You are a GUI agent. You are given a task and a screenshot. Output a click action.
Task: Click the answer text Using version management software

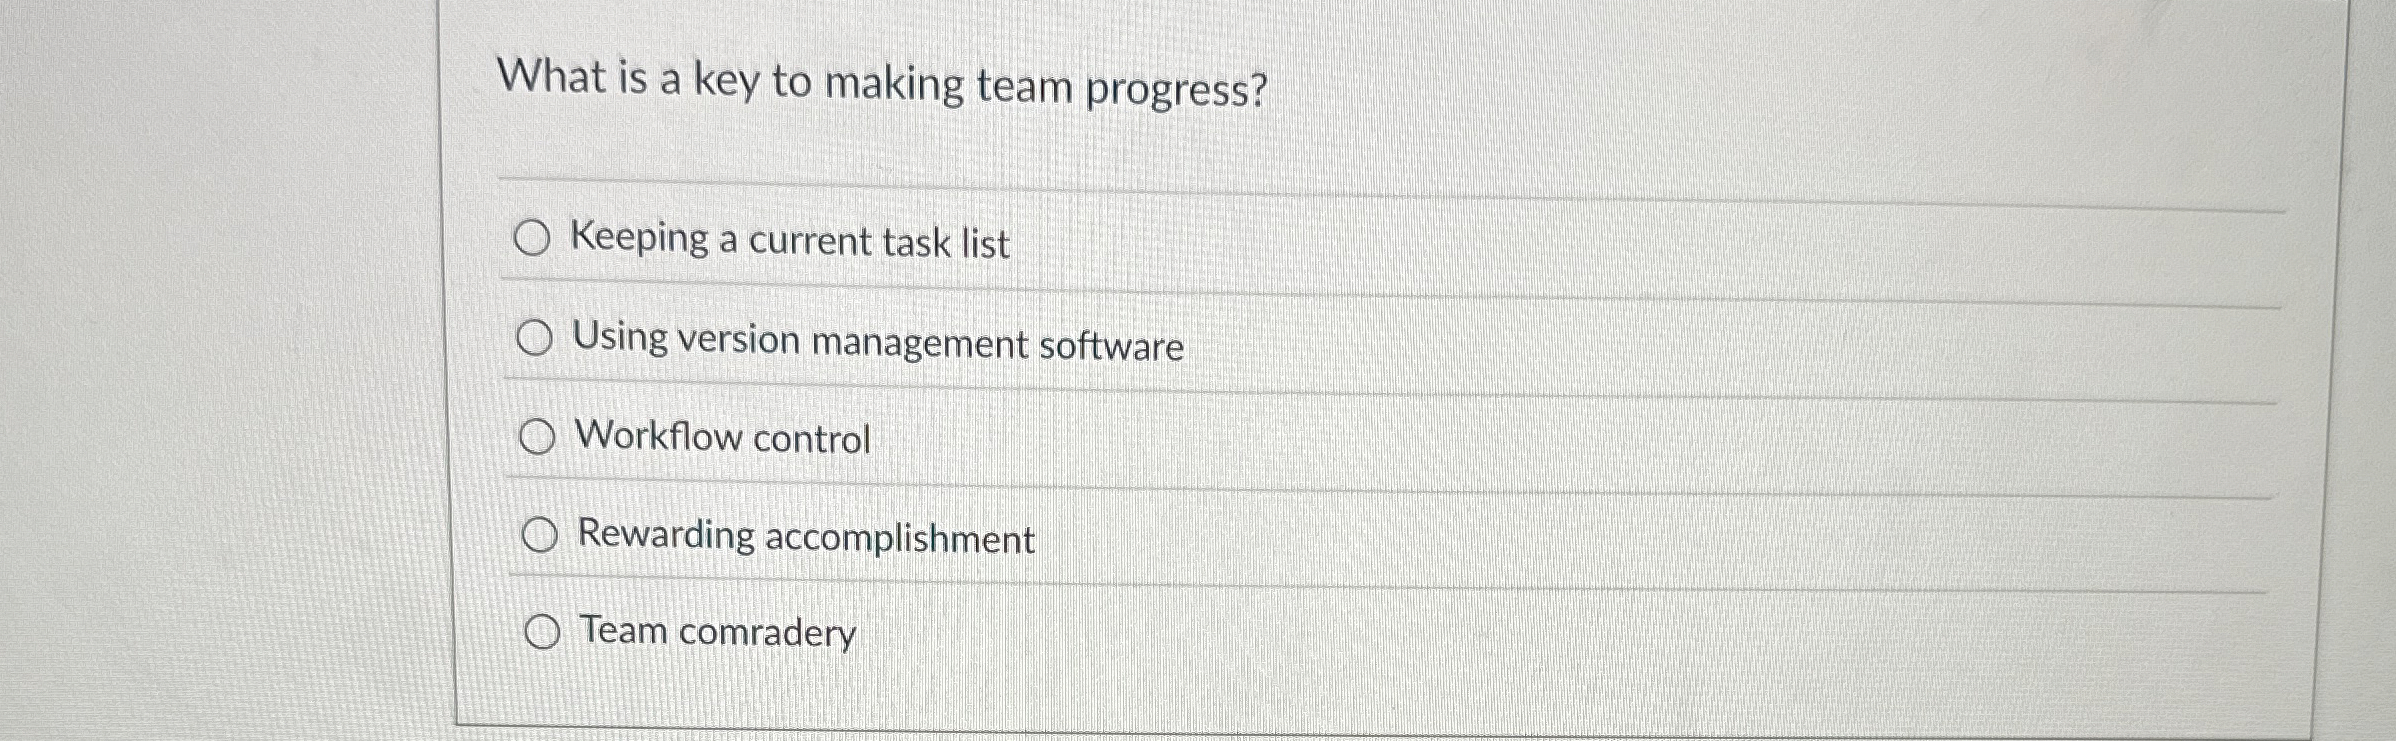pos(880,342)
